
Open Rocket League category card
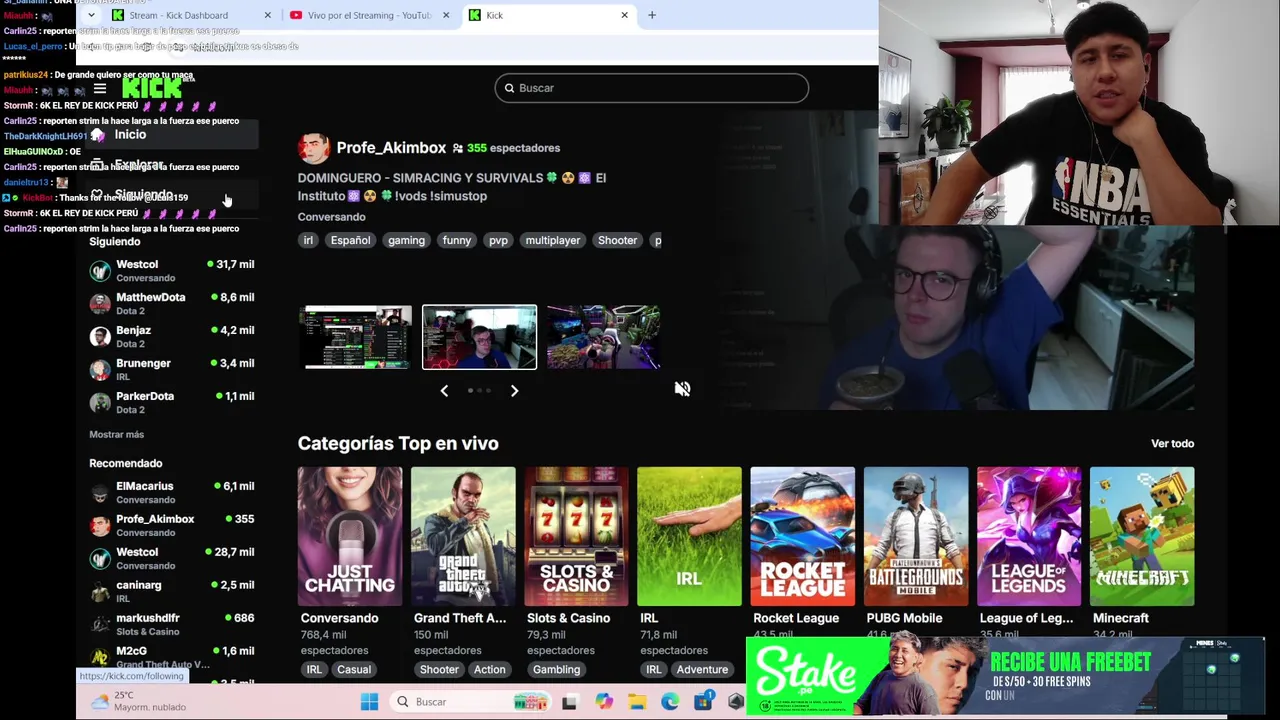[x=803, y=536]
